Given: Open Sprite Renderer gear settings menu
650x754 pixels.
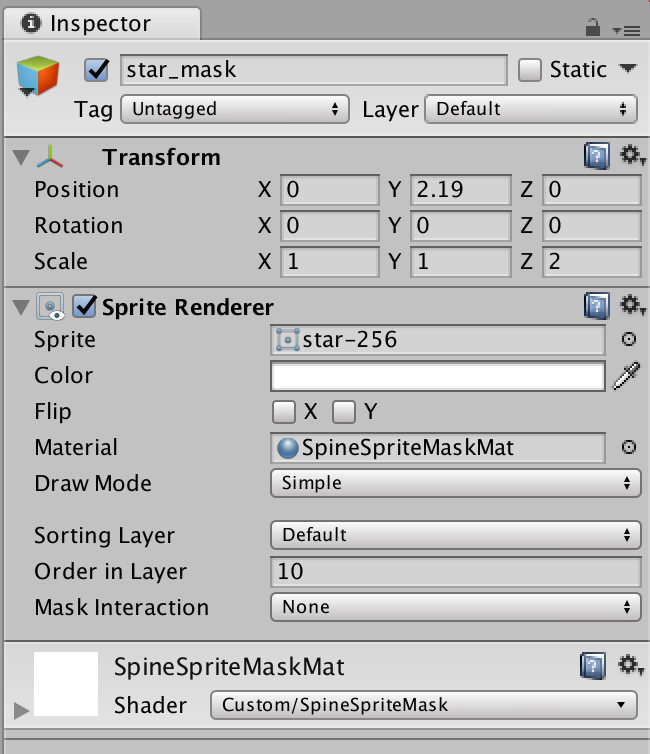Looking at the screenshot, I should pyautogui.click(x=632, y=305).
